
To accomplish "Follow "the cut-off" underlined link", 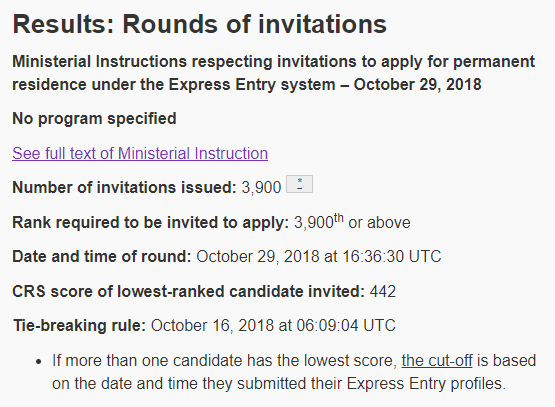I will point(437,361).
